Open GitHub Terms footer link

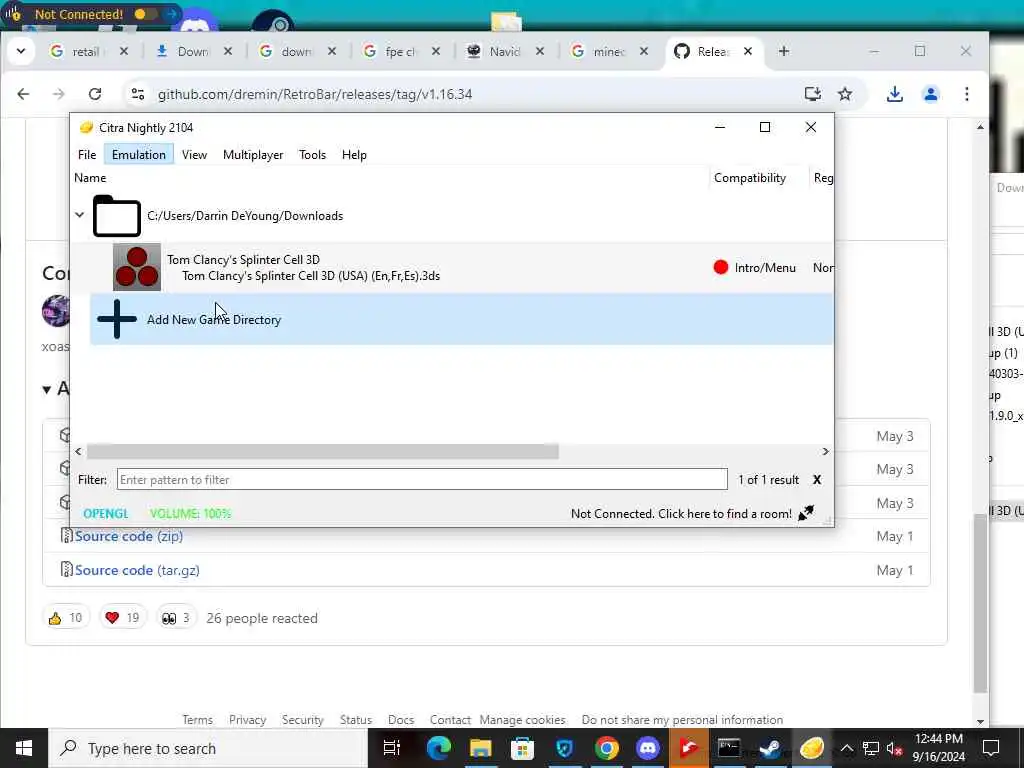(197, 720)
